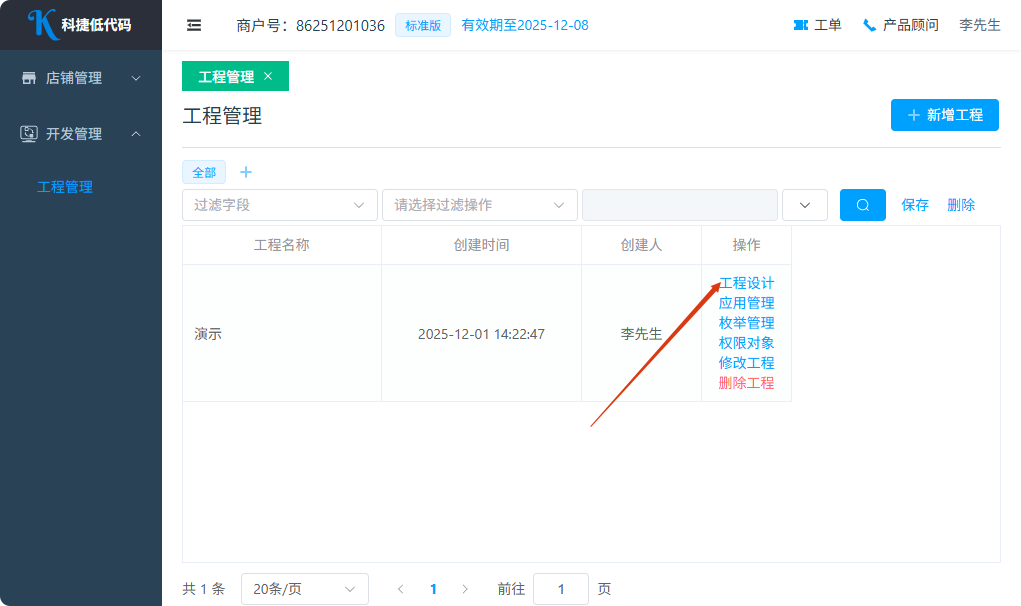
Task: Go to previous page arrow
Action: (401, 589)
